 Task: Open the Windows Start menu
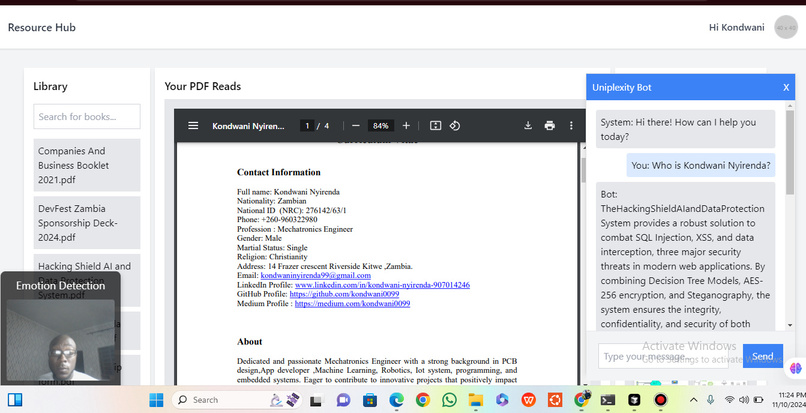[x=156, y=400]
